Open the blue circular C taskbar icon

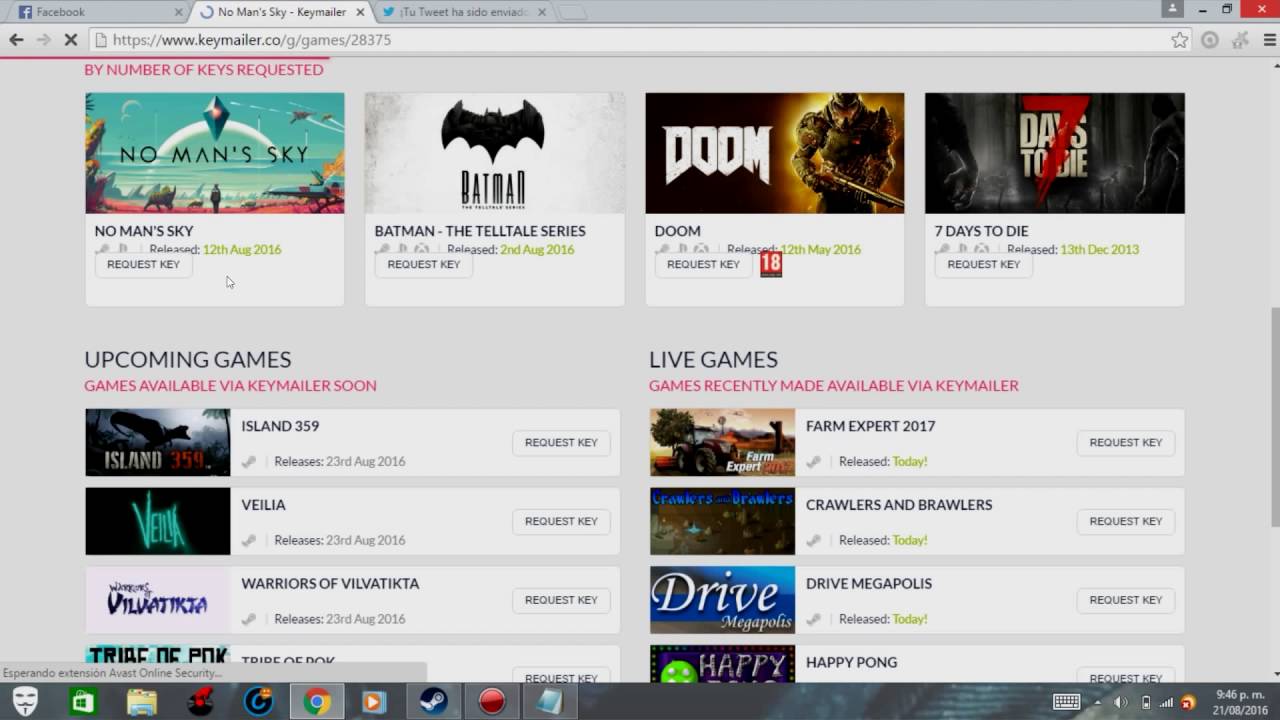pos(259,702)
